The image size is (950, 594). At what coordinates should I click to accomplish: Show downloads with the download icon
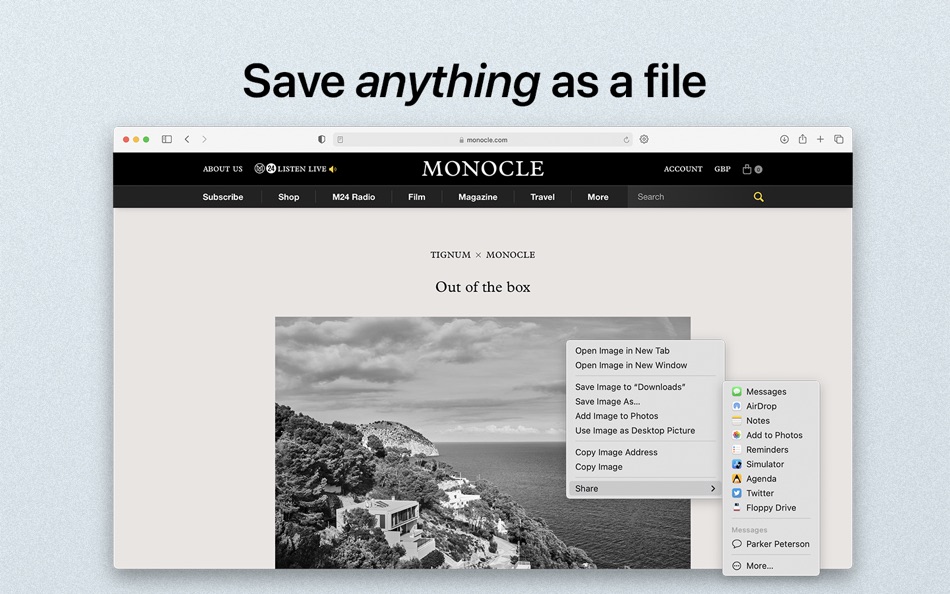click(x=784, y=139)
